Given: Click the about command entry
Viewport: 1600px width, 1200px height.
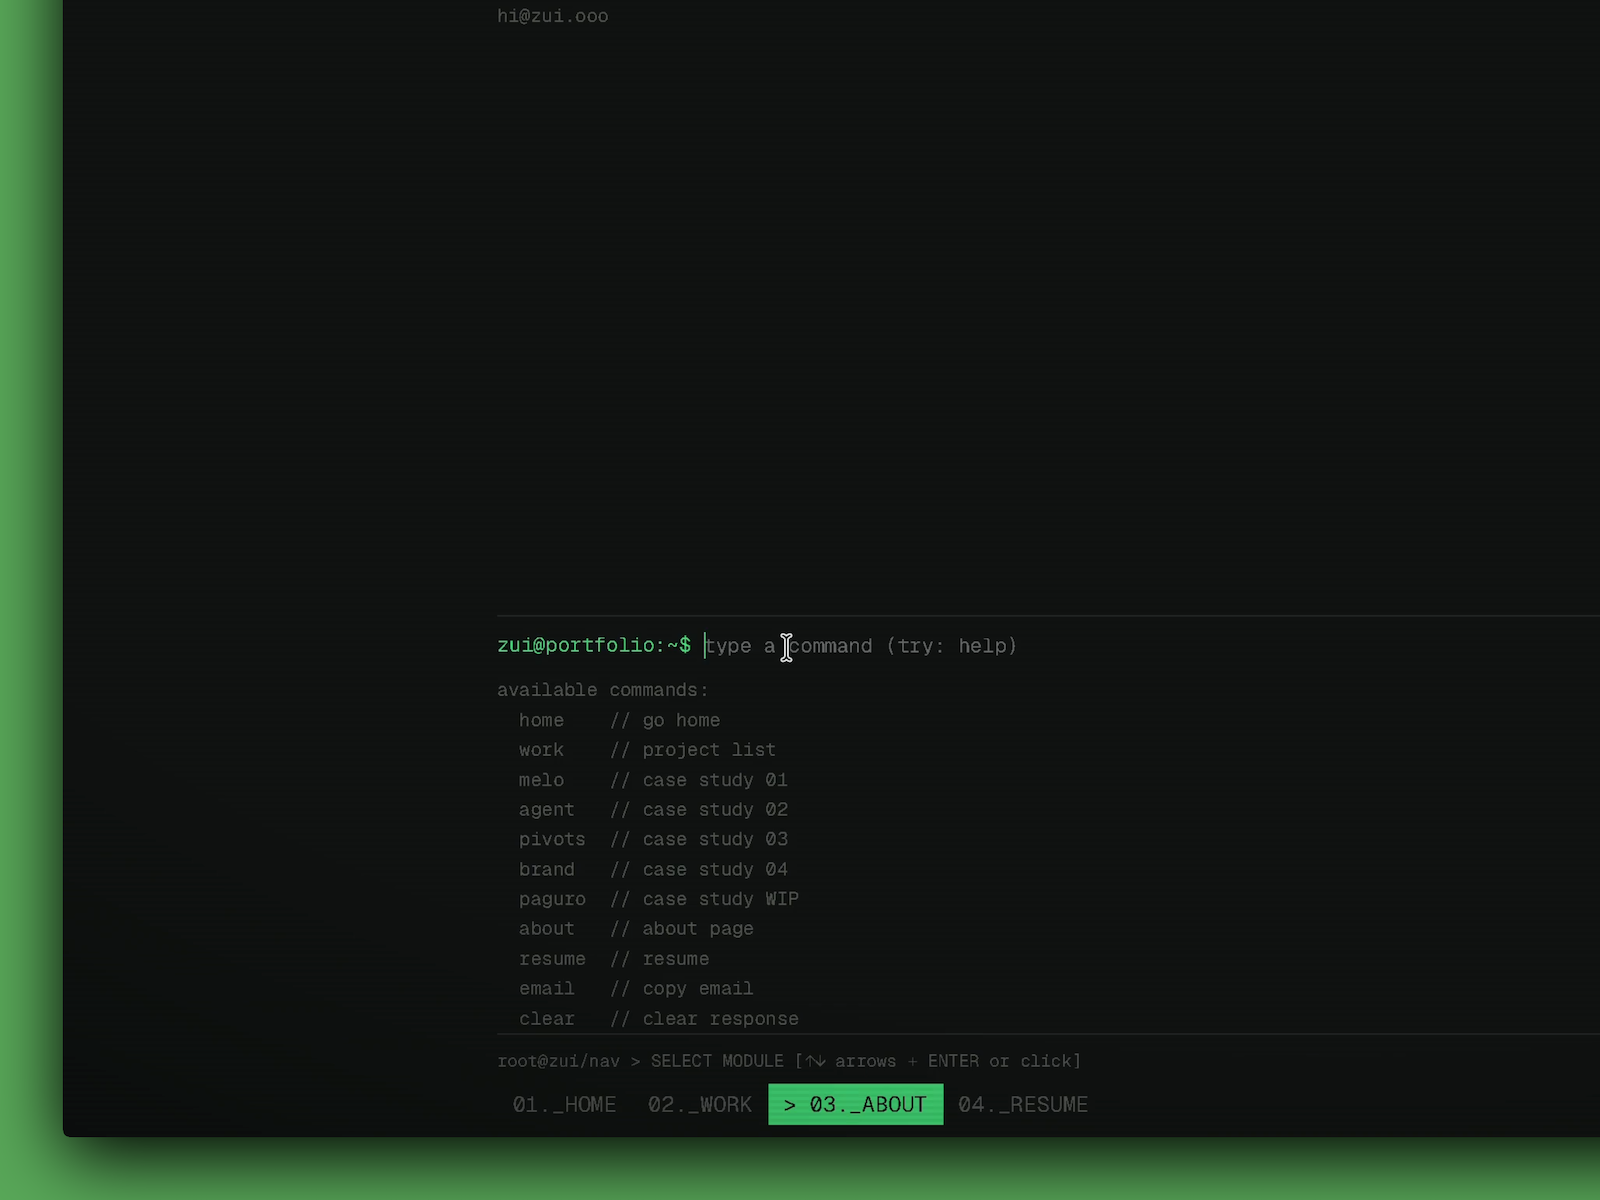Looking at the screenshot, I should click(546, 928).
